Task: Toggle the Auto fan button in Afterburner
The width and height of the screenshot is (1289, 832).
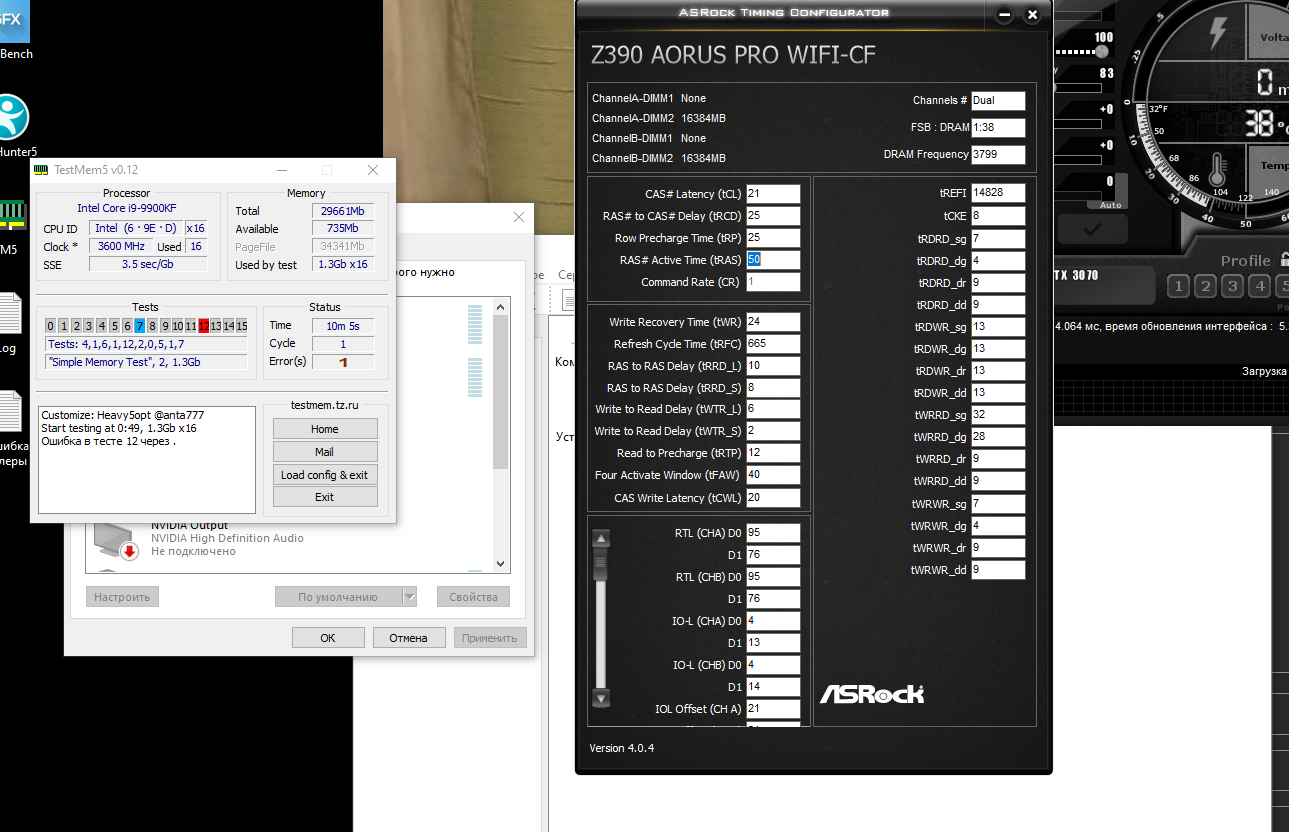Action: 1110,205
